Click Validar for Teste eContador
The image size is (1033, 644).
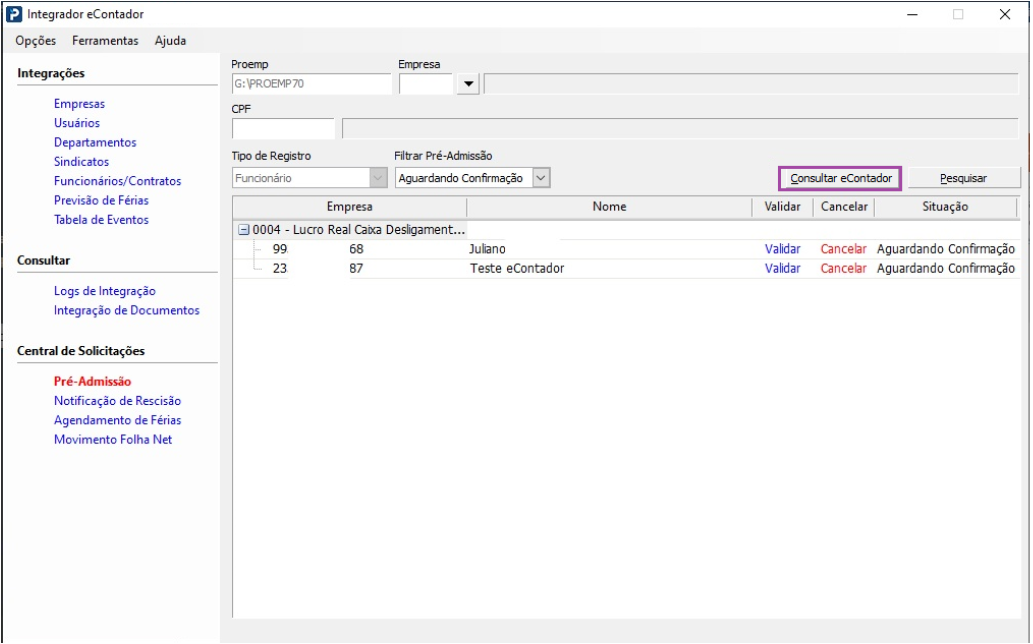point(783,269)
